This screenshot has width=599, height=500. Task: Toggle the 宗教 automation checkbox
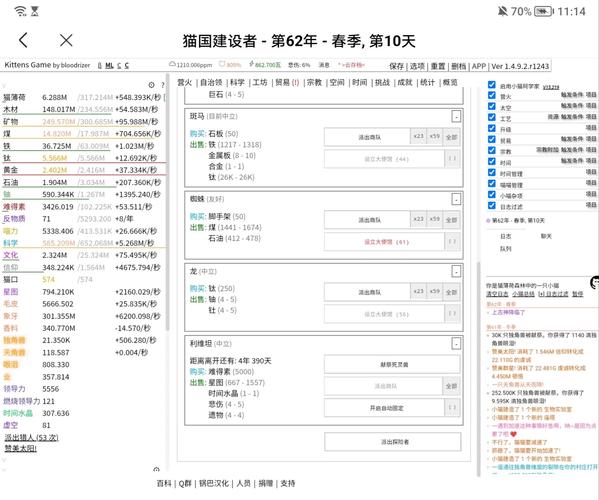point(492,151)
